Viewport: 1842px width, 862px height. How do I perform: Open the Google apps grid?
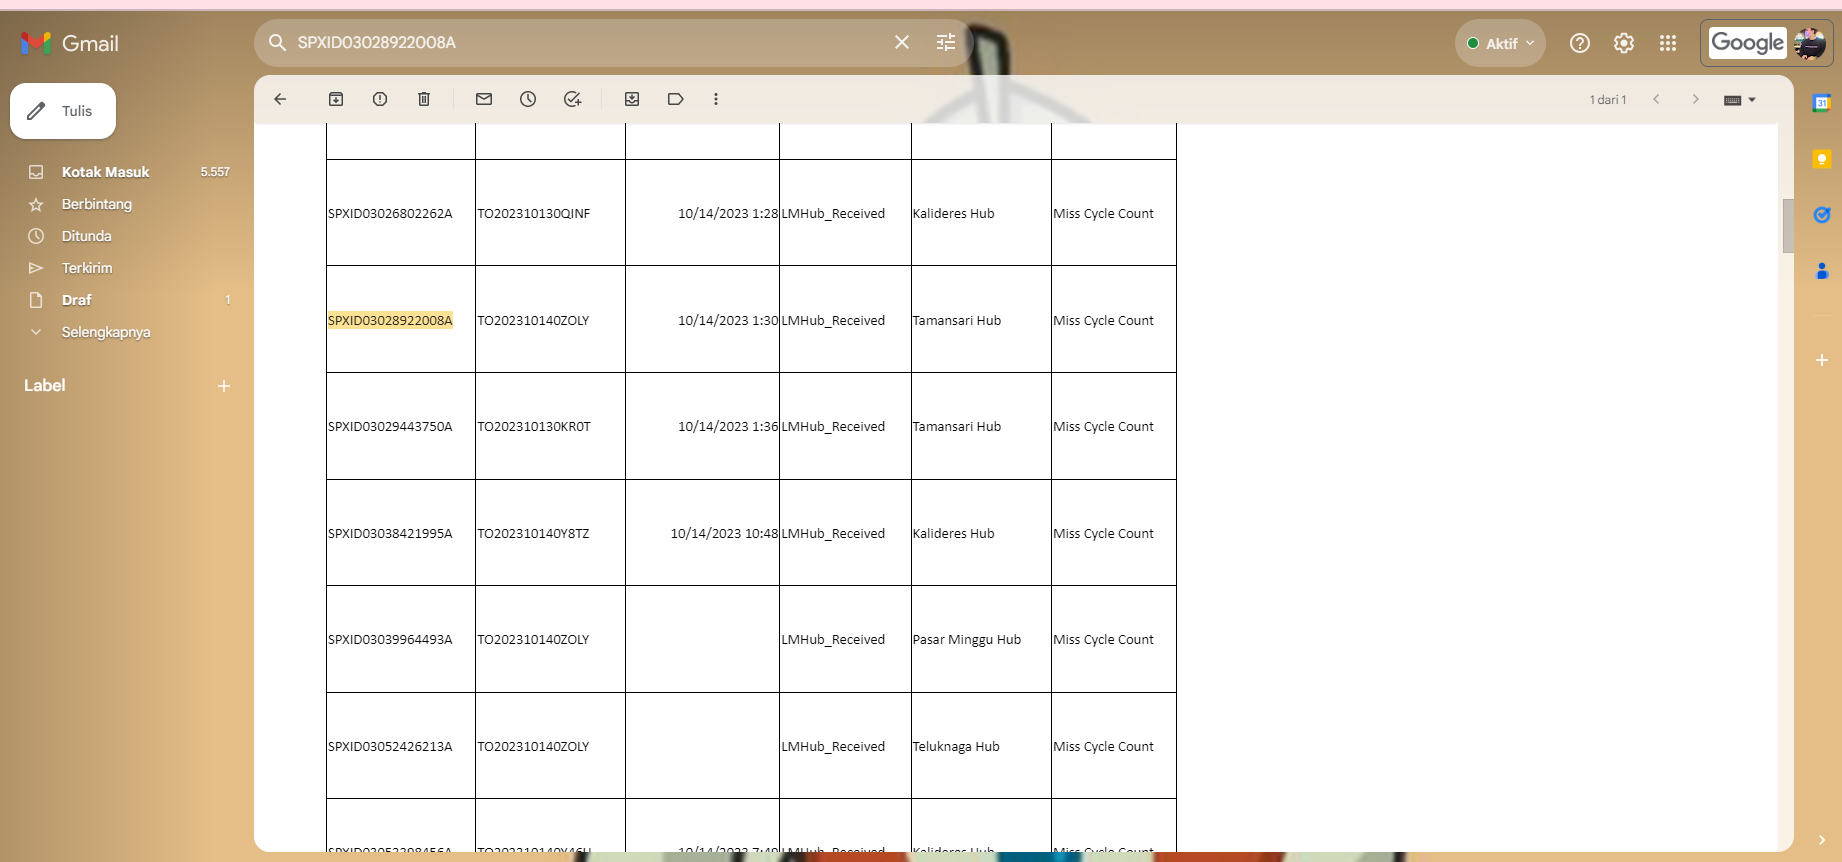(1668, 43)
